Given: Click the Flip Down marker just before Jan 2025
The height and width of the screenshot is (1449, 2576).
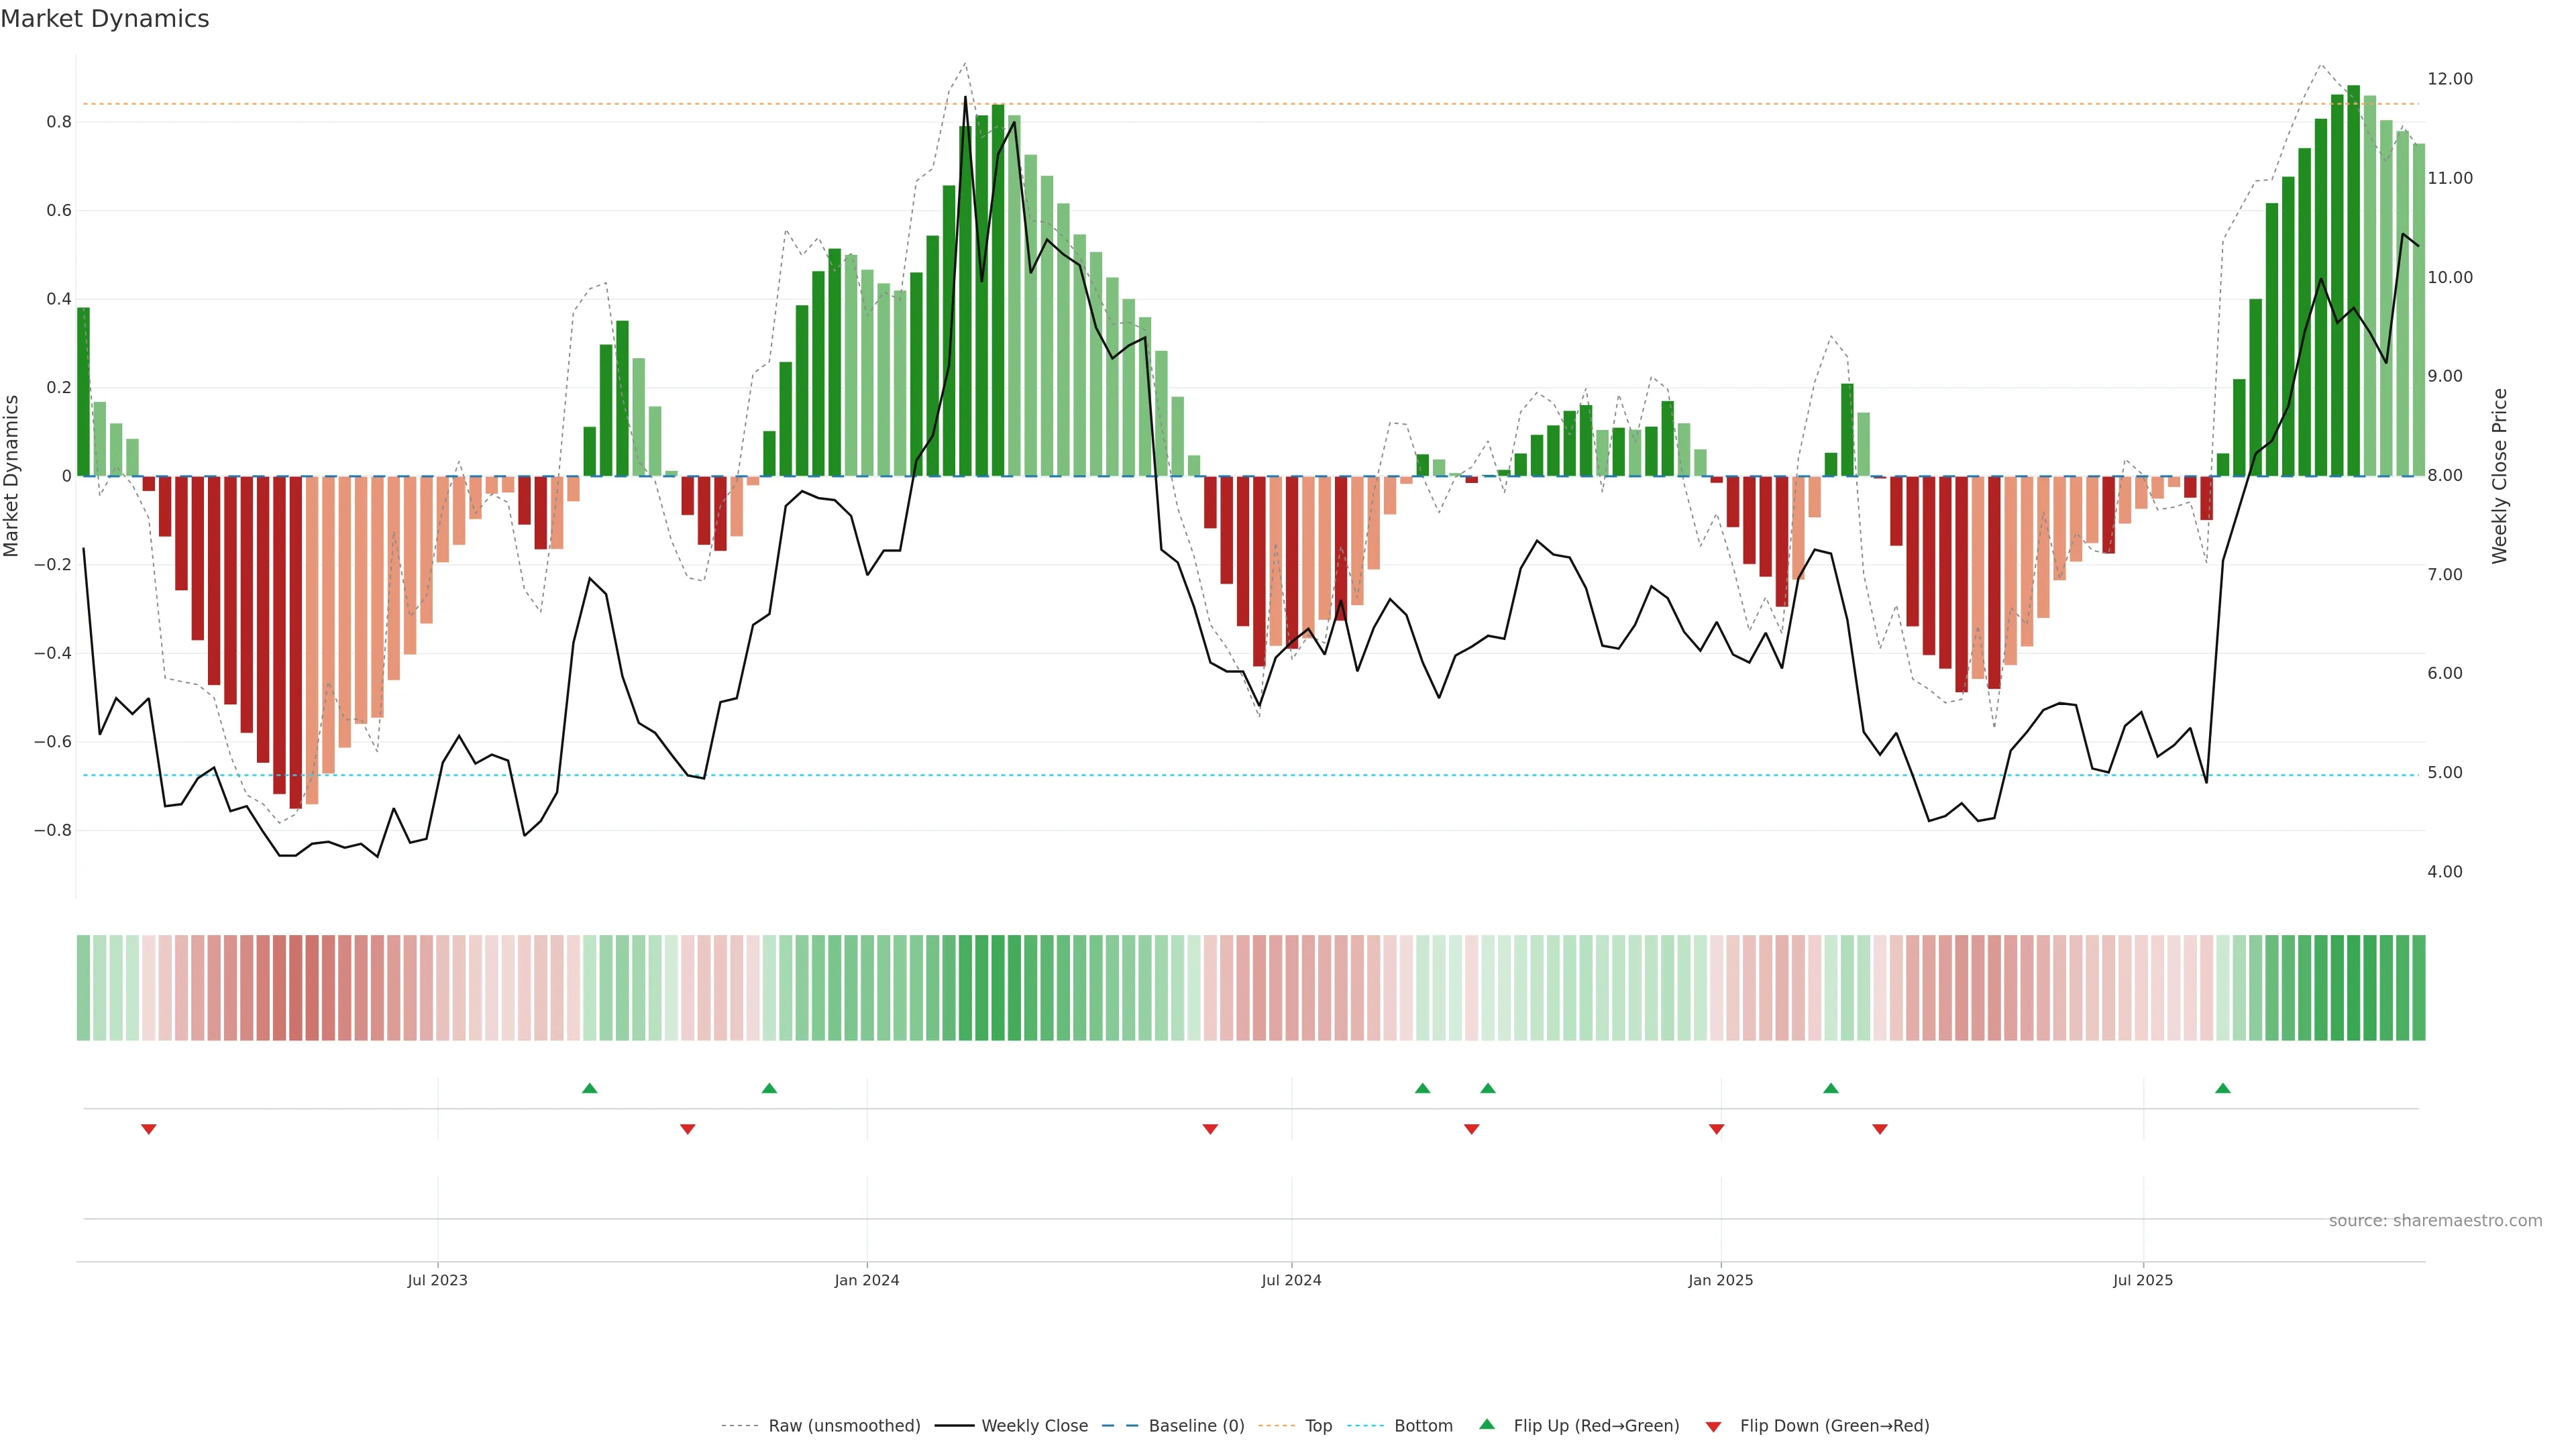Looking at the screenshot, I should point(1716,1129).
